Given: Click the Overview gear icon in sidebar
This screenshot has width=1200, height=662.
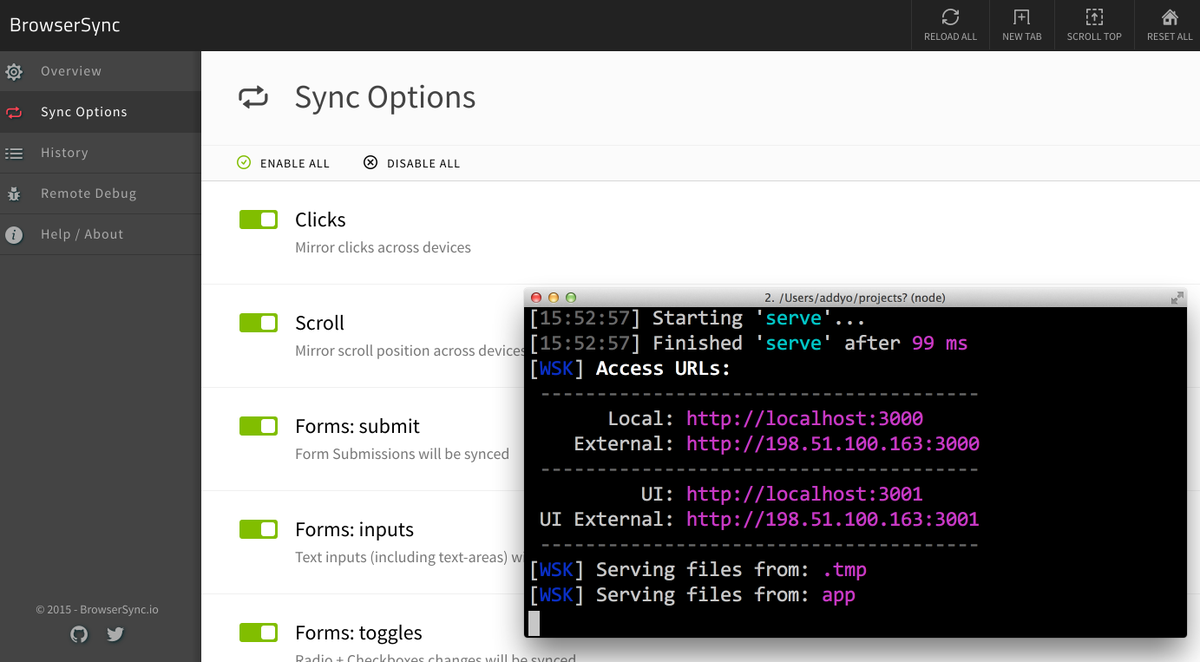Looking at the screenshot, I should click(14, 72).
